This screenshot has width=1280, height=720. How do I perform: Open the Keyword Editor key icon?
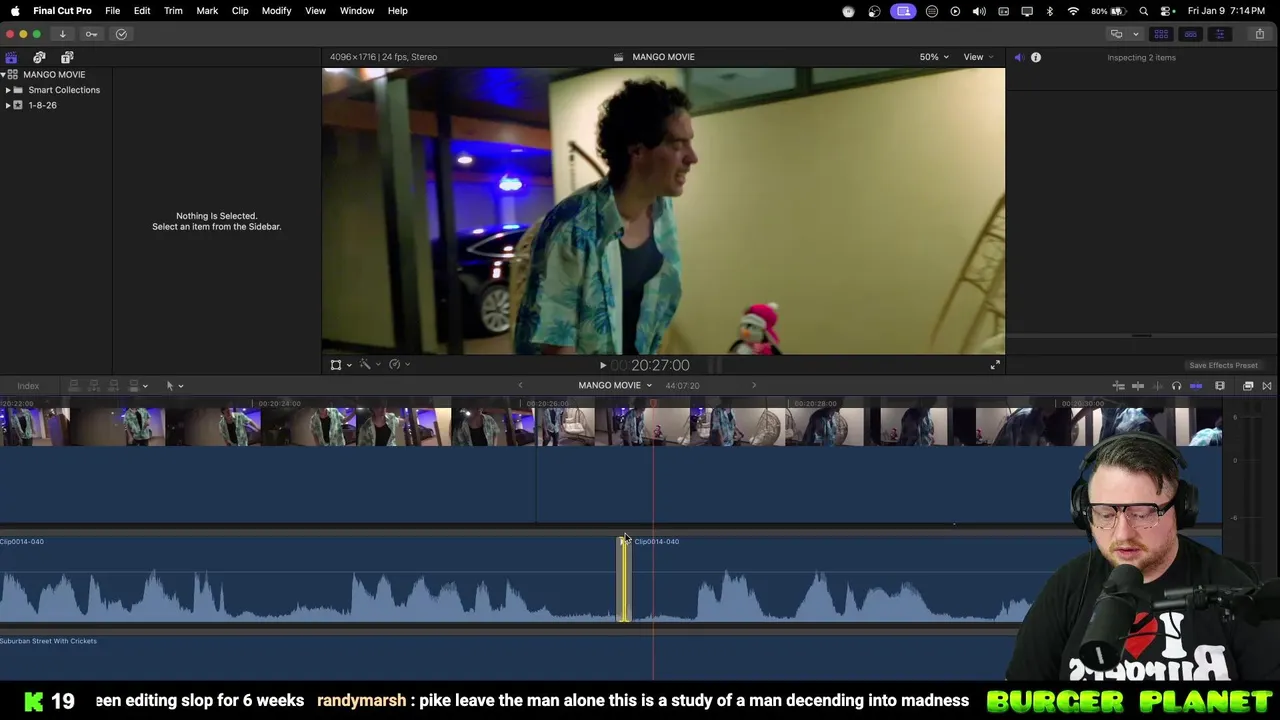pos(91,34)
